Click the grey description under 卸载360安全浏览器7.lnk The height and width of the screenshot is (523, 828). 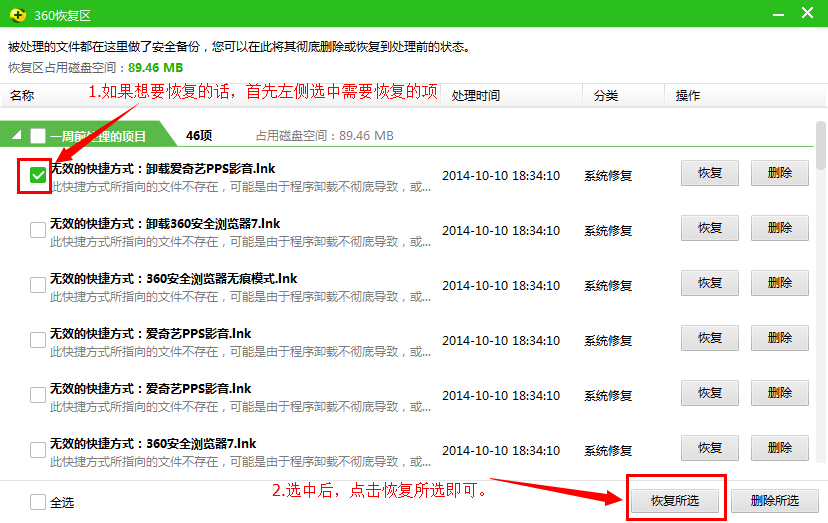click(x=240, y=242)
